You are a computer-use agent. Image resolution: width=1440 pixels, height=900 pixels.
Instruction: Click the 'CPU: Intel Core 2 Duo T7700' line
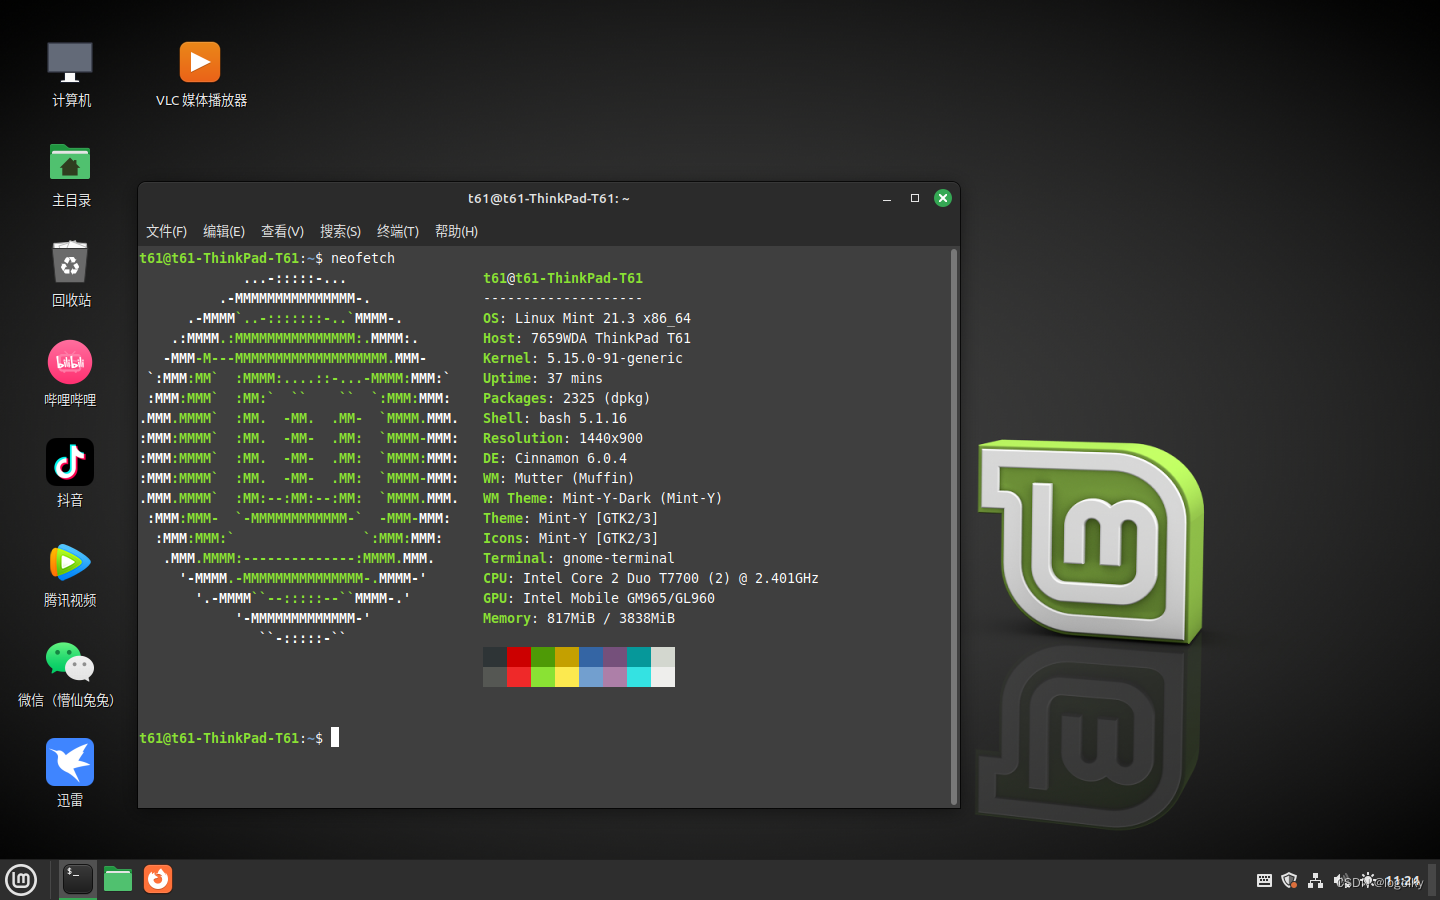[651, 578]
